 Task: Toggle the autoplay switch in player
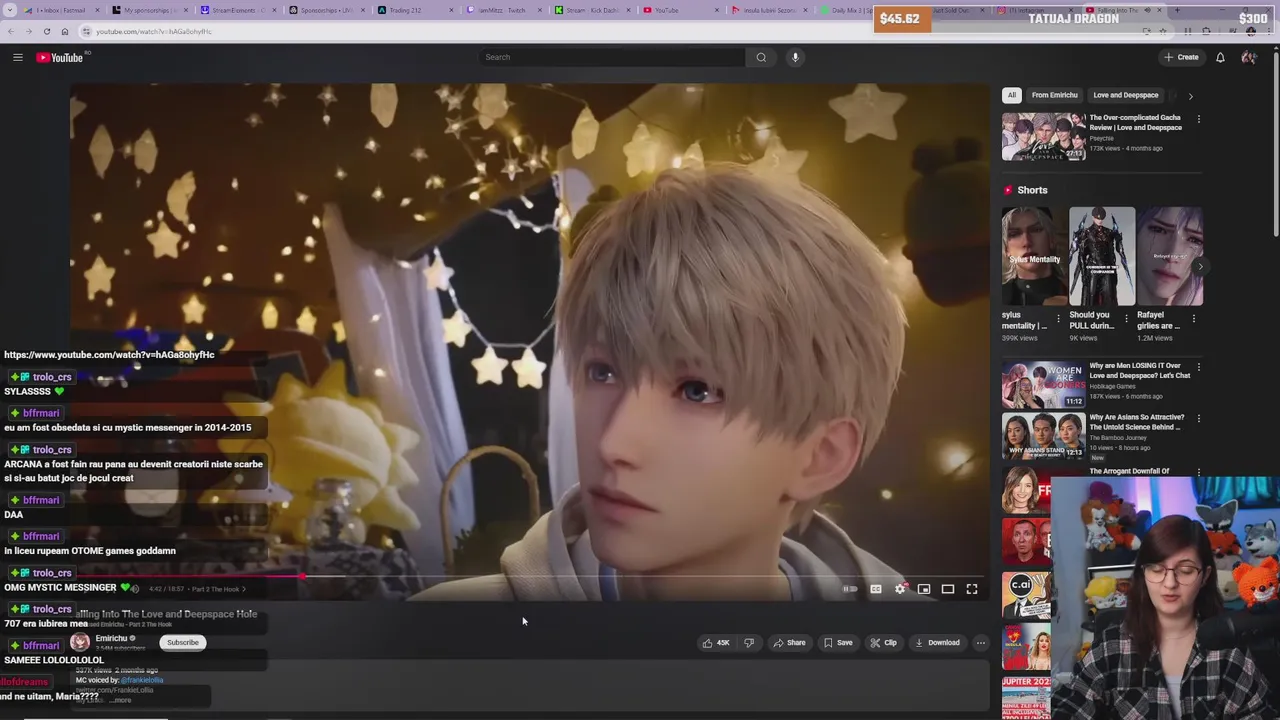pyautogui.click(x=850, y=589)
